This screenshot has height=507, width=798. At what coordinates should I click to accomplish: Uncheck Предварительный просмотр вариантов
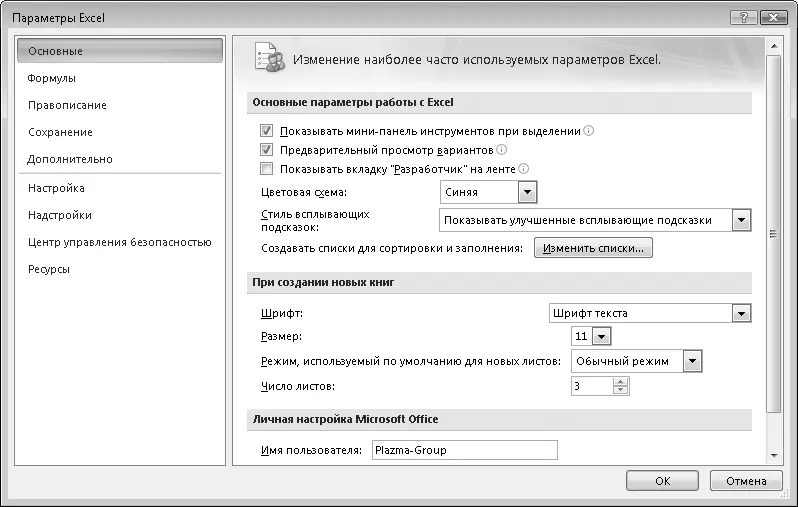tap(266, 150)
